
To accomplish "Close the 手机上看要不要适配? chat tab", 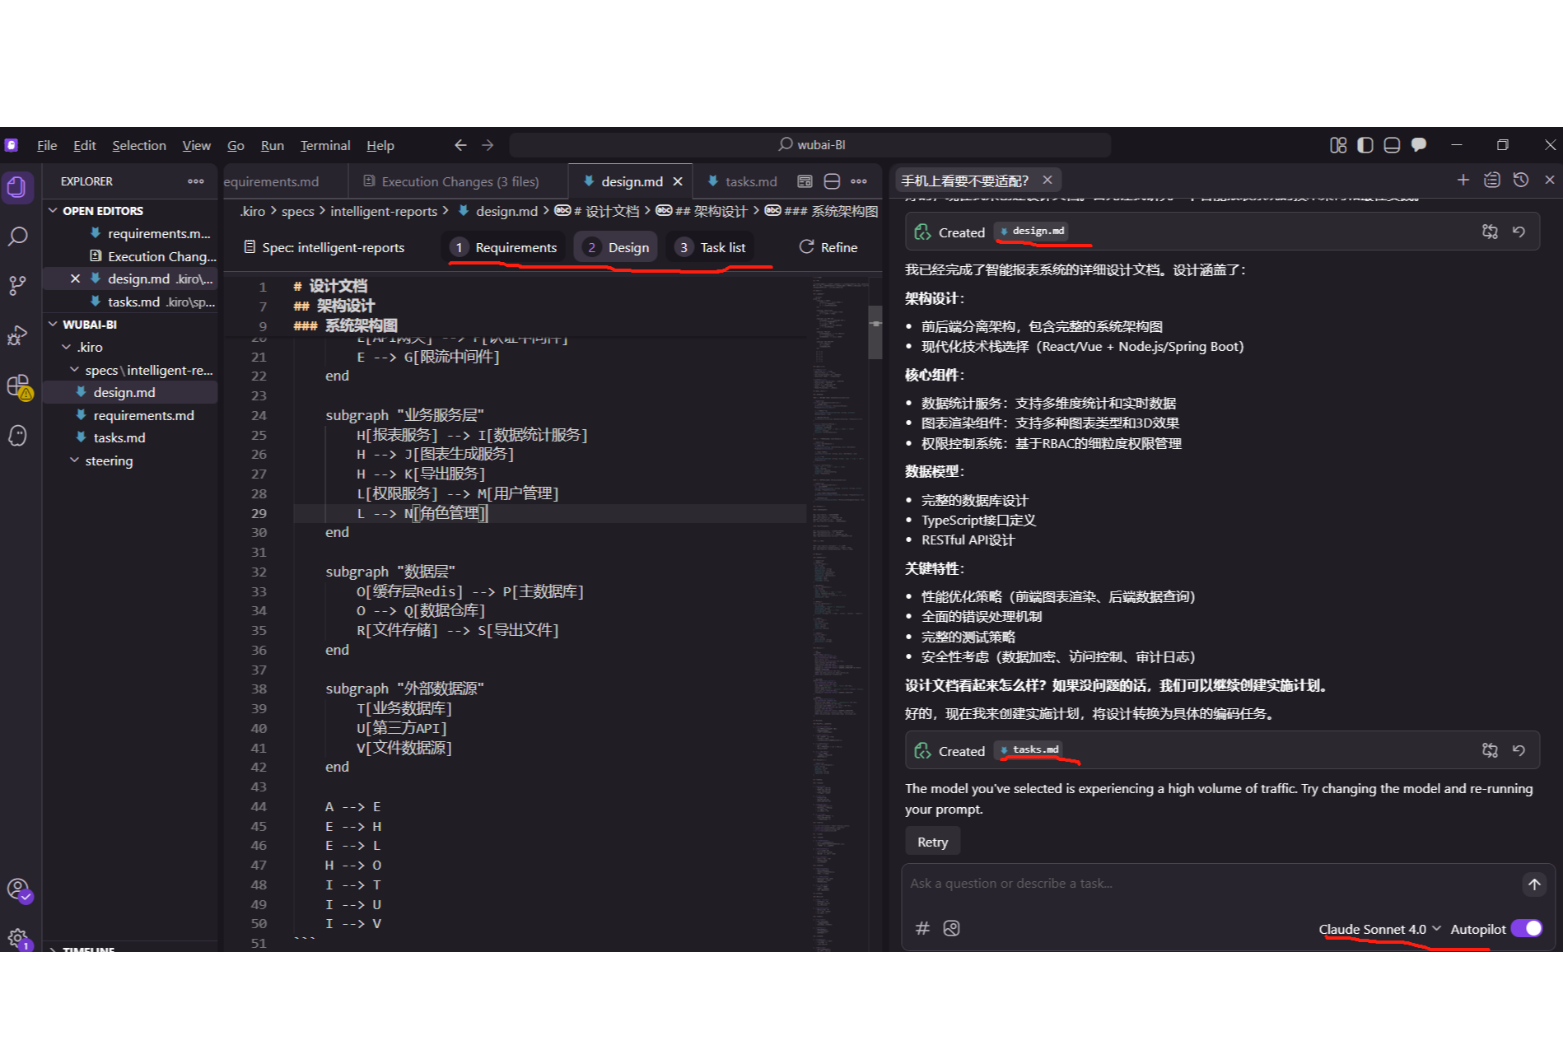I will click(x=1047, y=180).
